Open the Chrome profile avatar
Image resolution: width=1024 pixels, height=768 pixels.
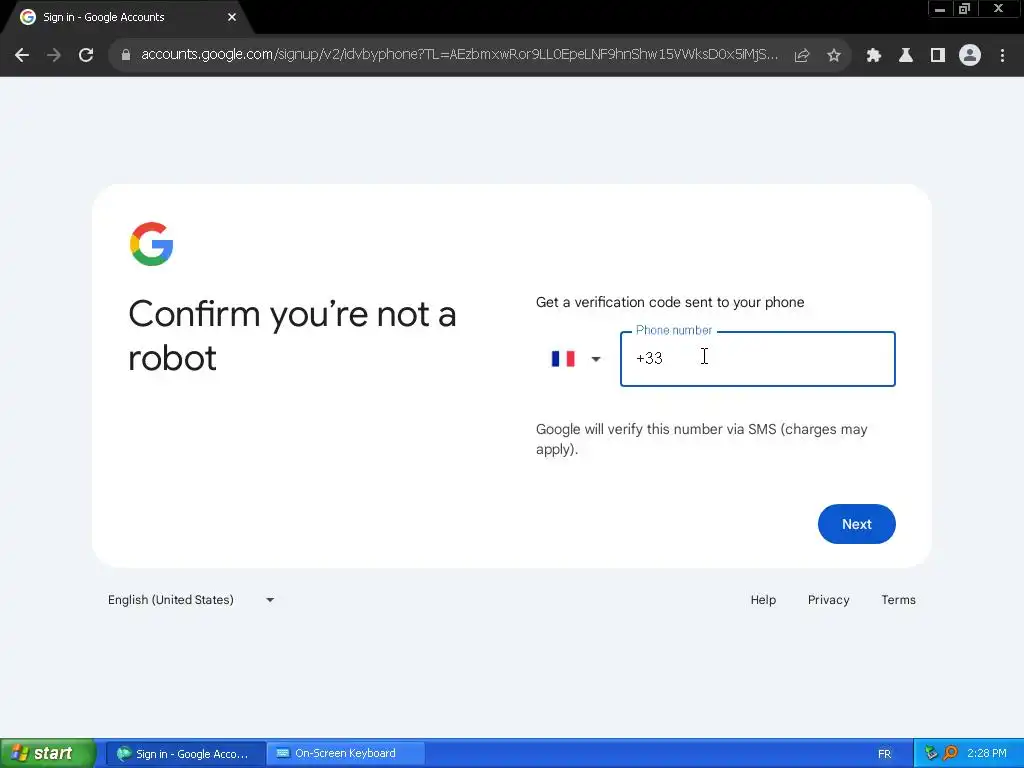pyautogui.click(x=970, y=56)
